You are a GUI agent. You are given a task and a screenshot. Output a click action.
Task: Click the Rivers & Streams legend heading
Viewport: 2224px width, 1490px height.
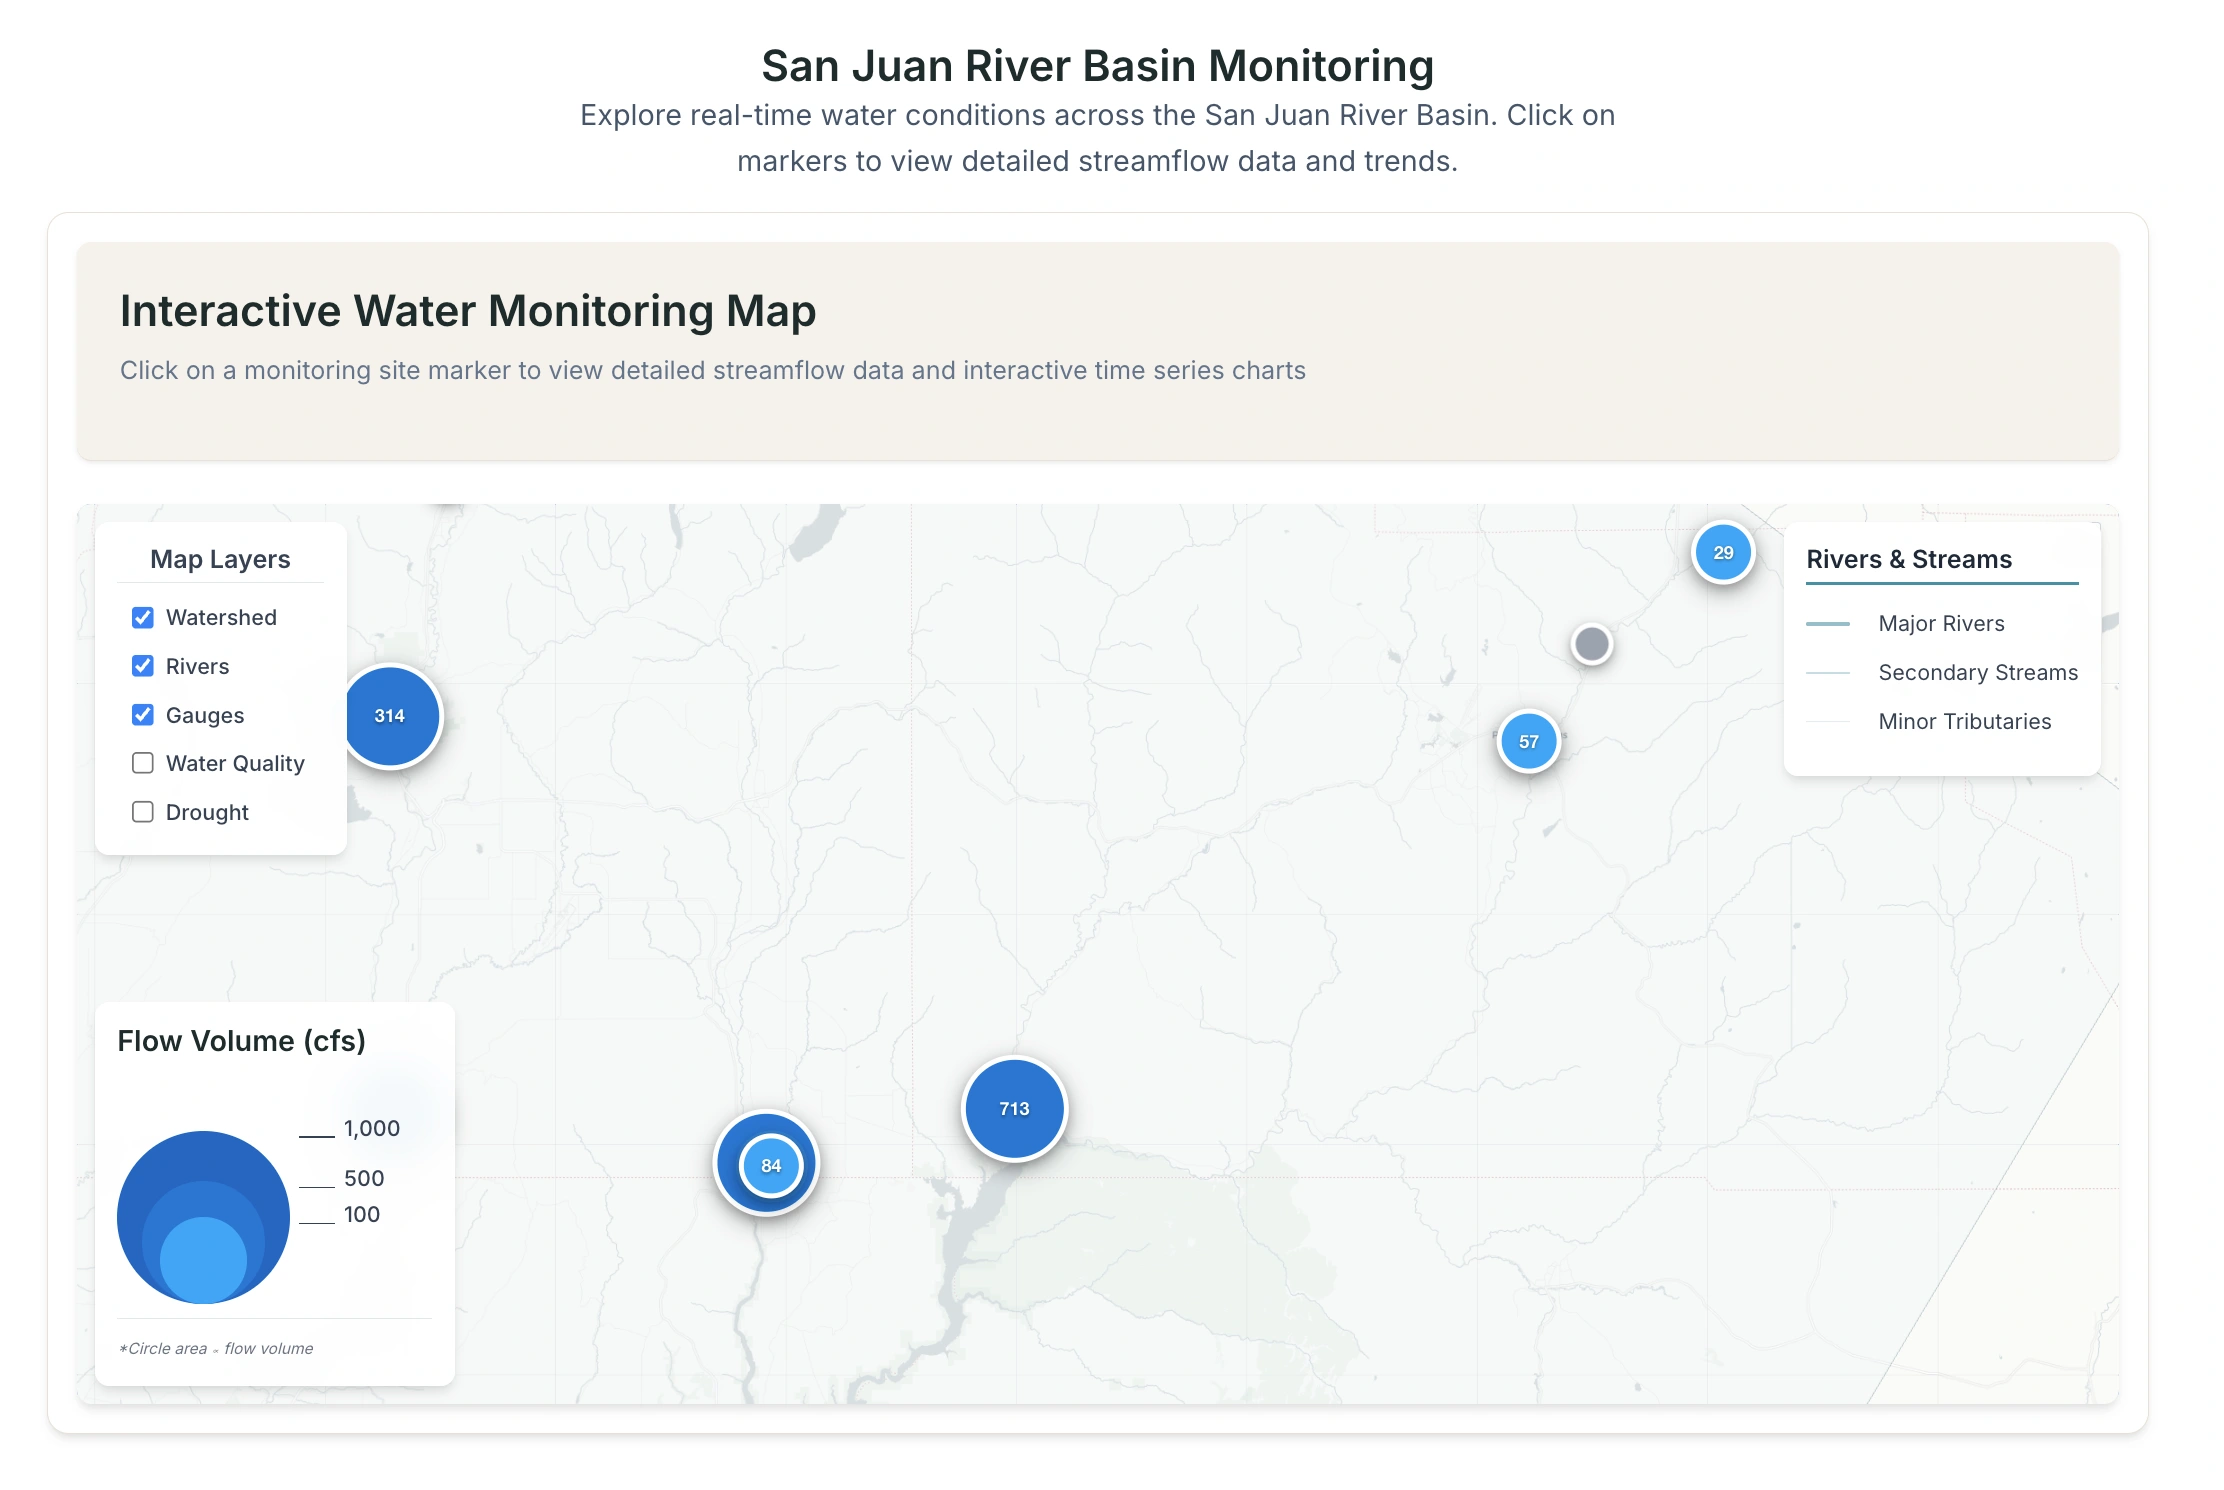(1908, 560)
